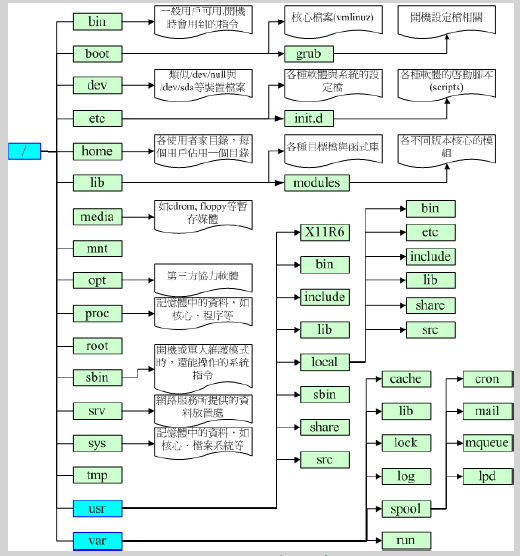This screenshot has height=556, width=520.
Task: Select the cyan usr directory box
Action: click(98, 508)
